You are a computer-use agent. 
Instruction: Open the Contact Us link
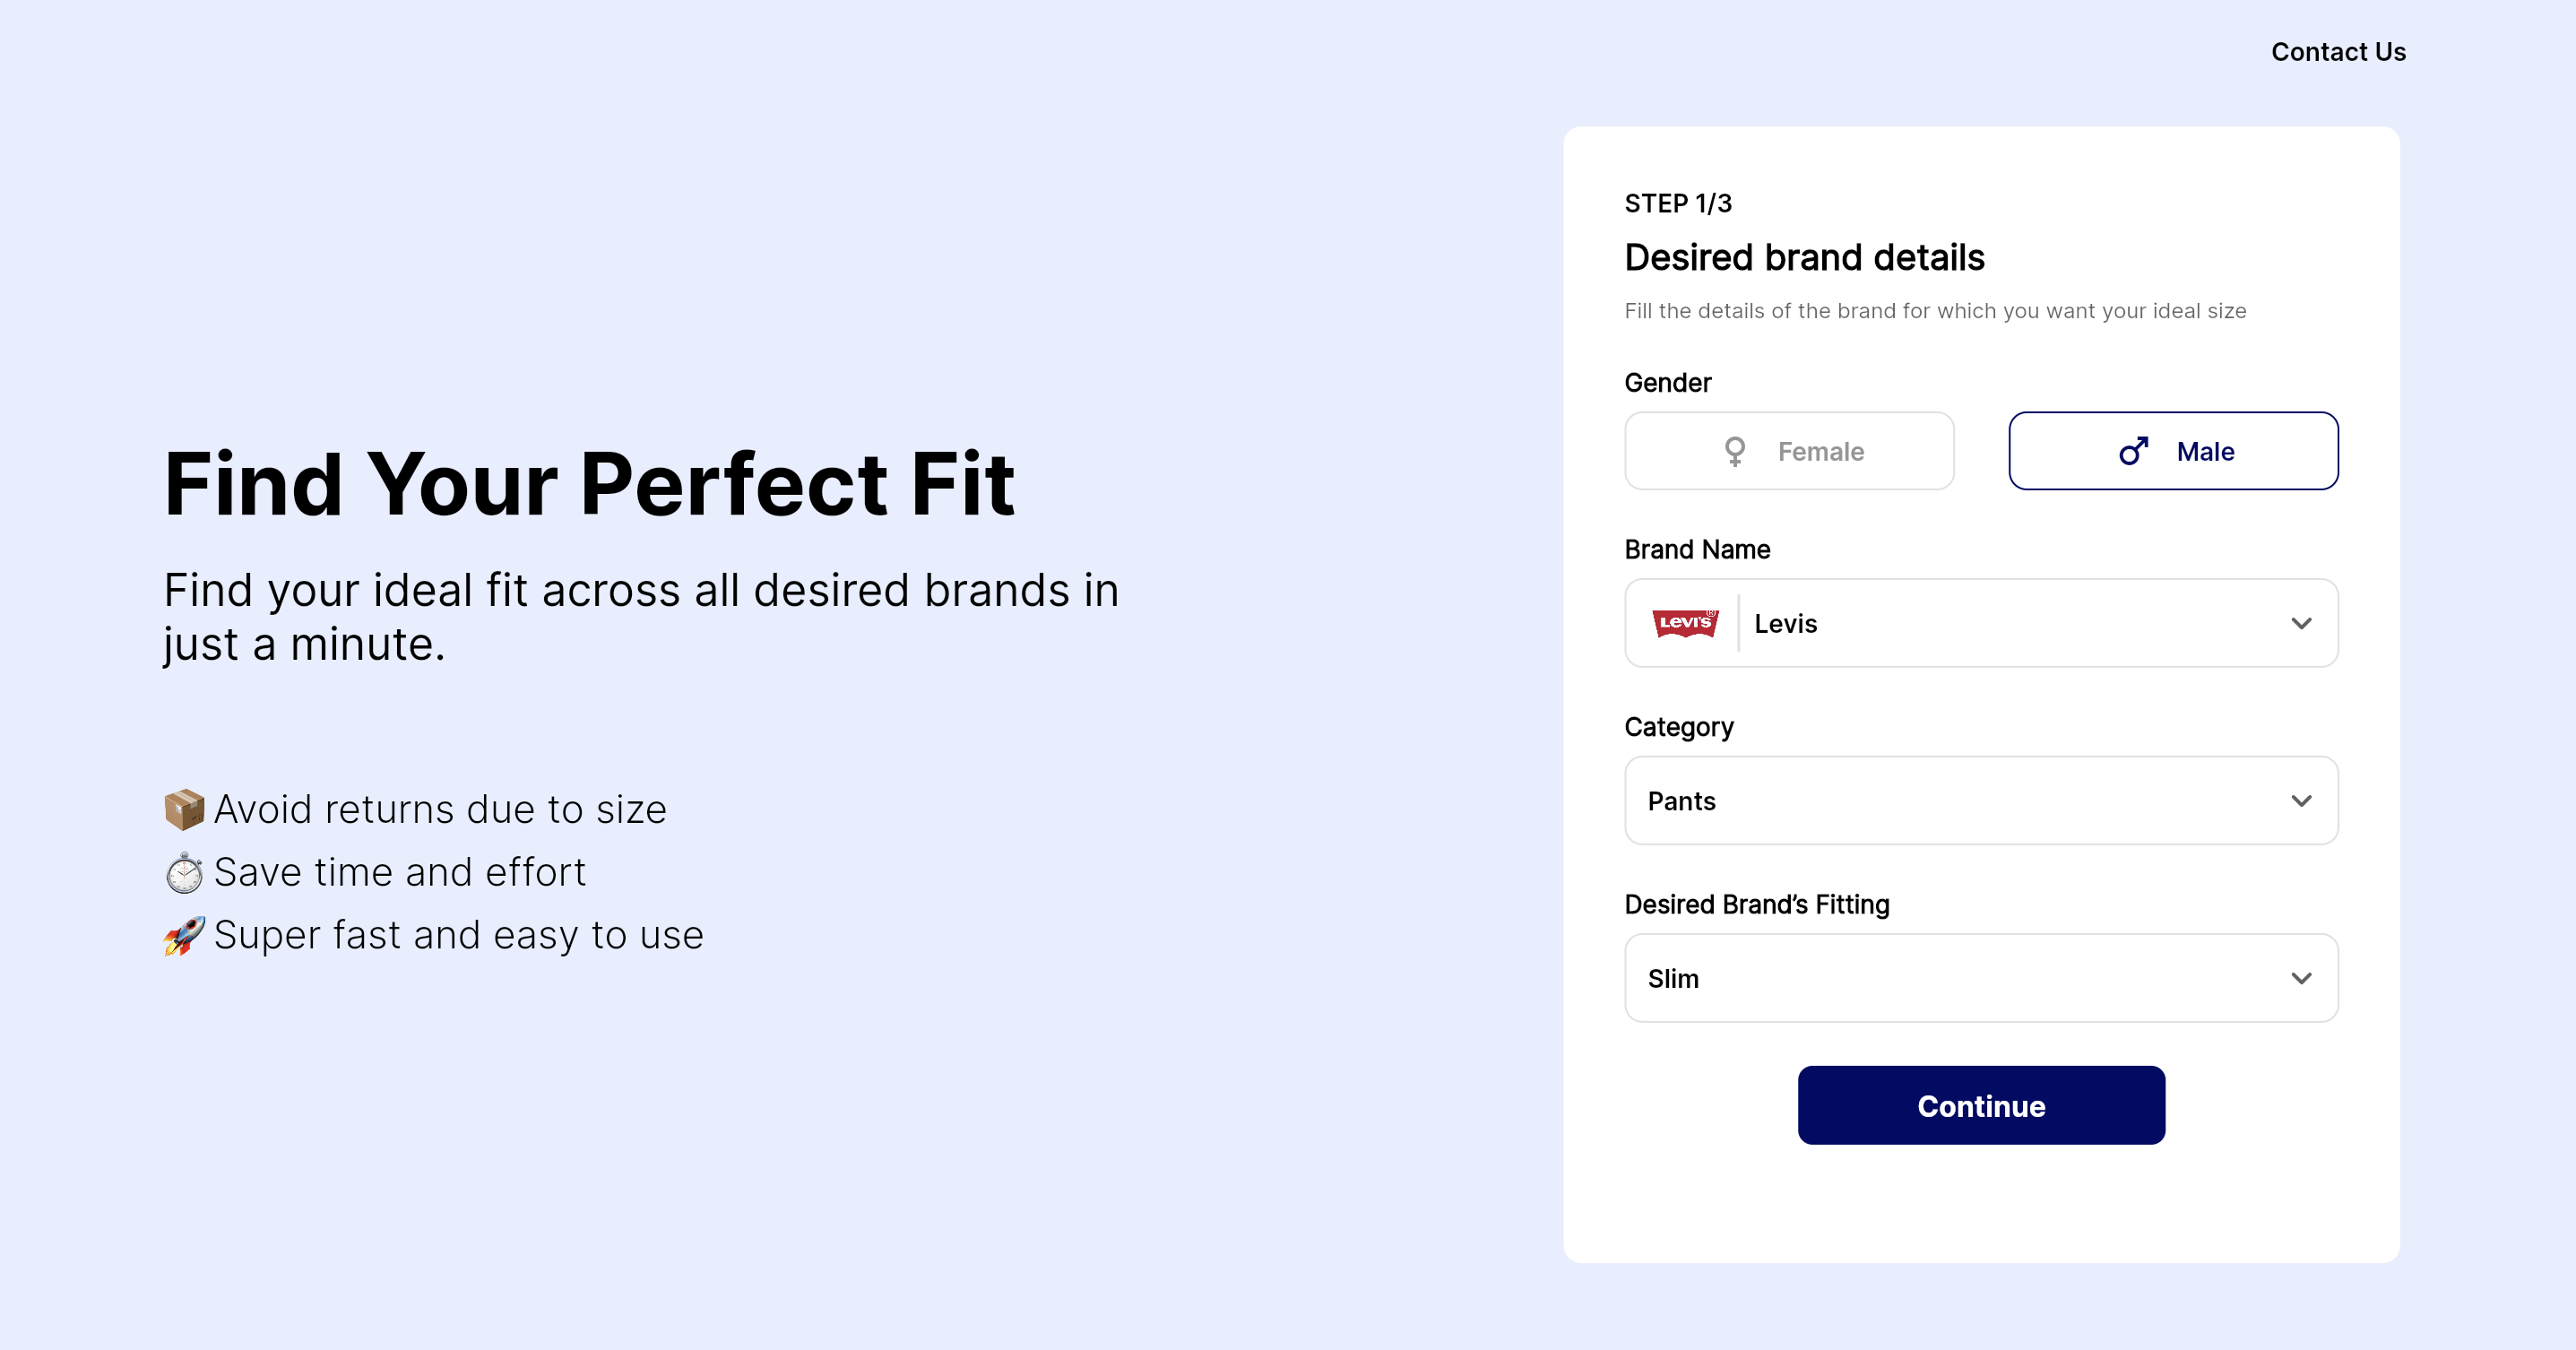coord(2338,52)
